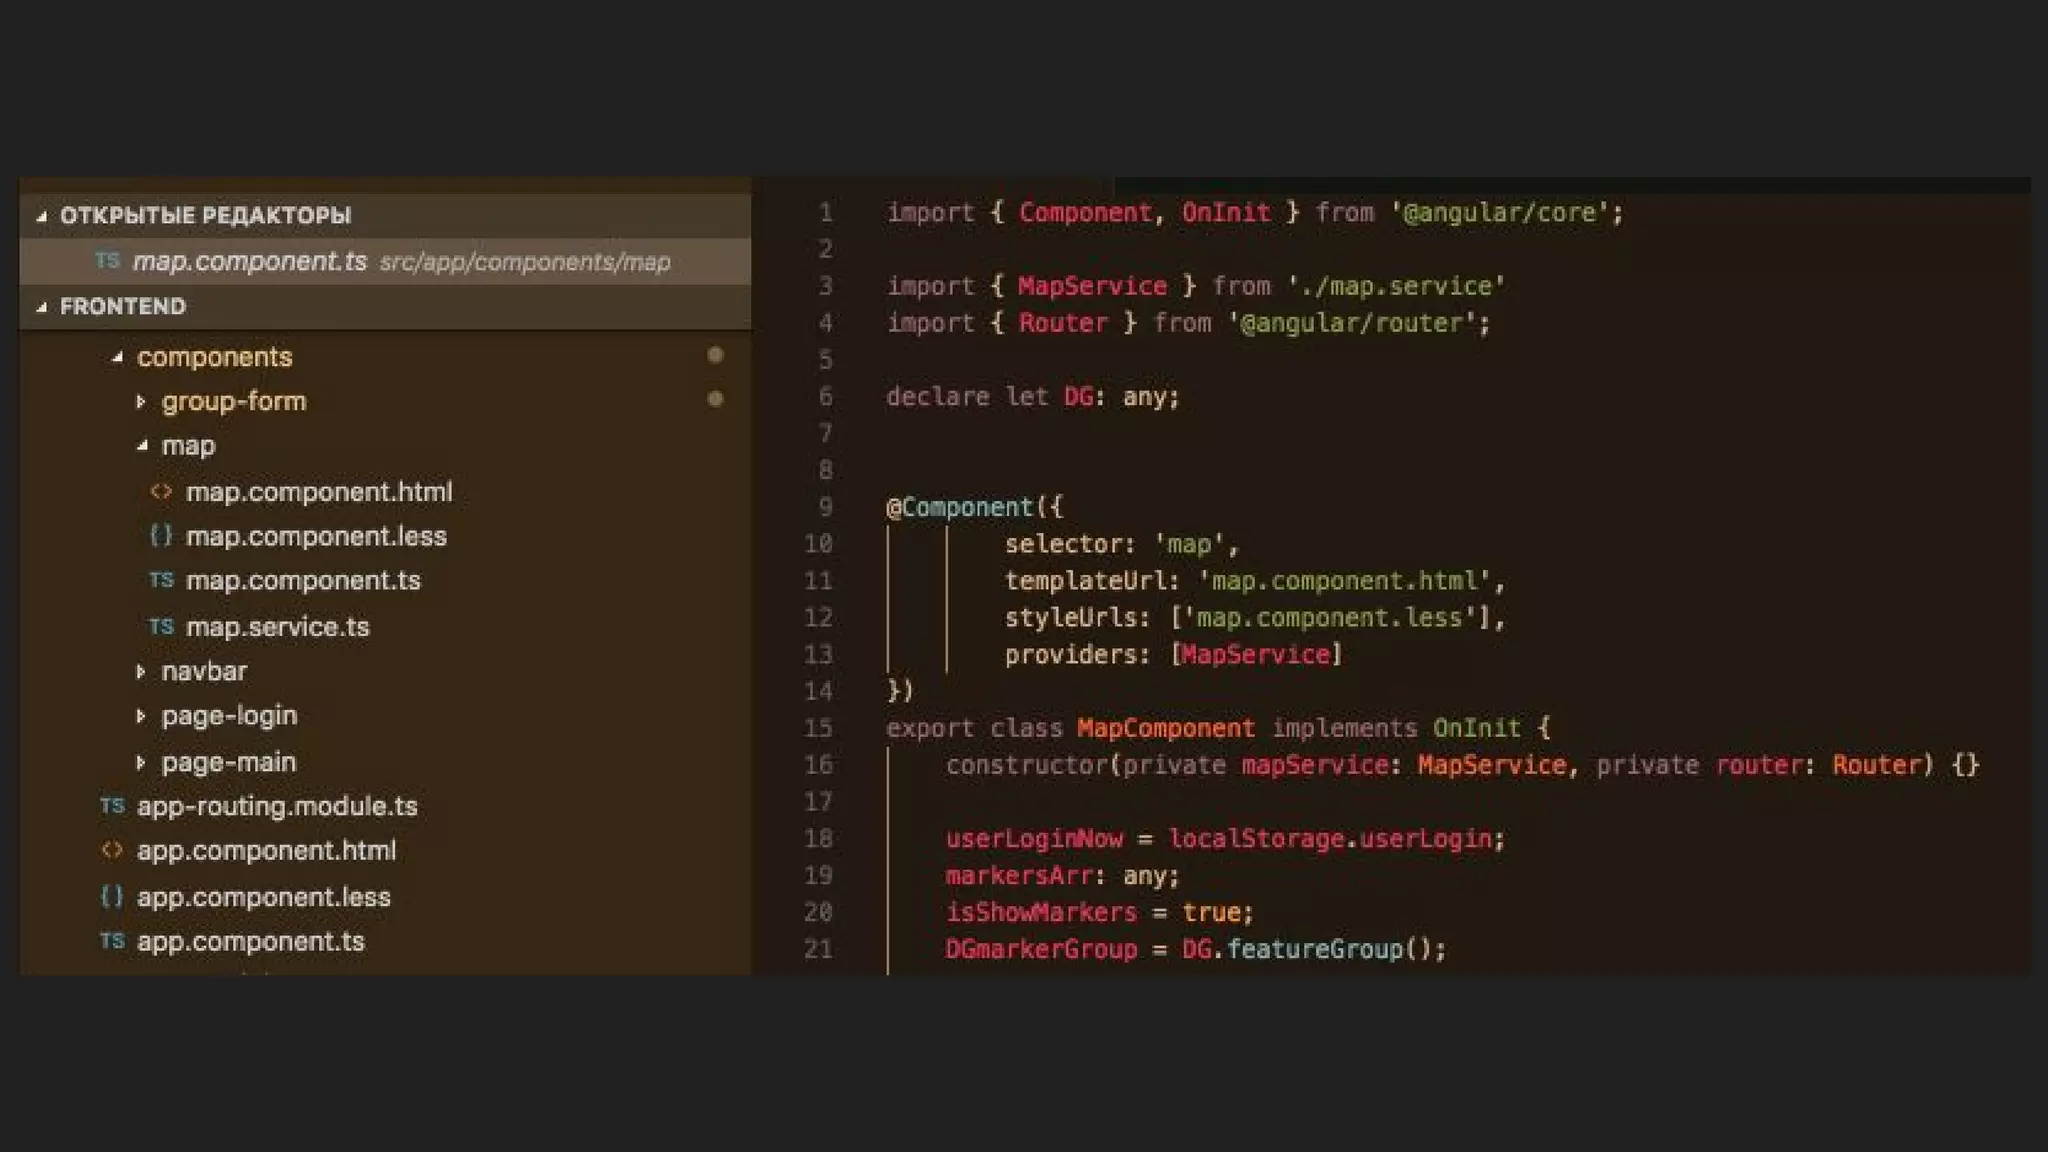This screenshot has height=1152, width=2048.
Task: Collapse the ОТКРЫТЫЕ РЕДАКТОРЫ section
Action: point(42,216)
